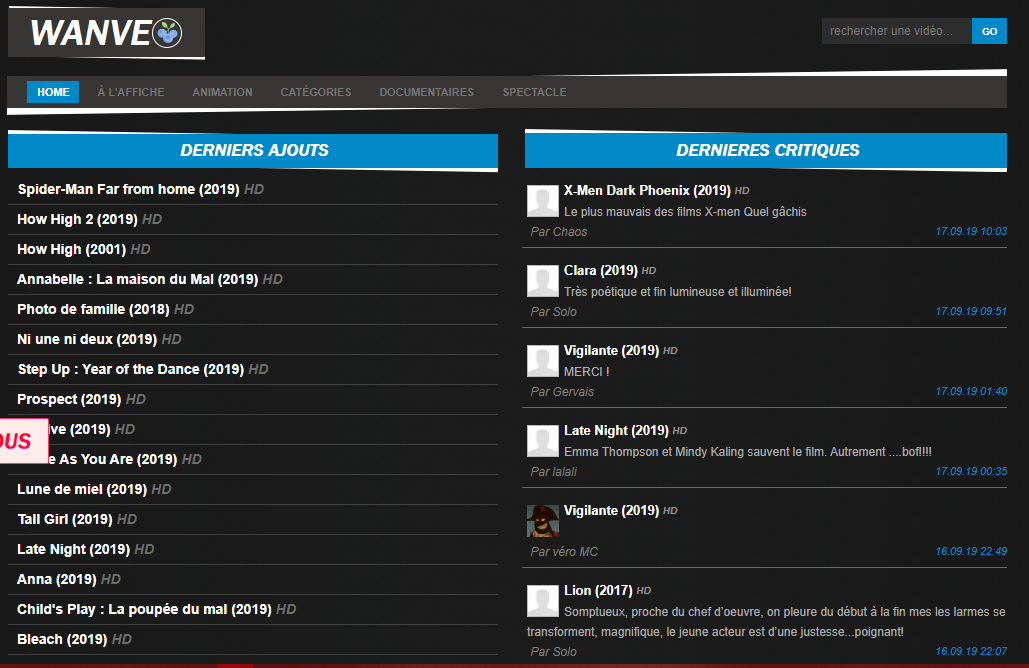Open How High 2 (2019)

pyautogui.click(x=77, y=219)
